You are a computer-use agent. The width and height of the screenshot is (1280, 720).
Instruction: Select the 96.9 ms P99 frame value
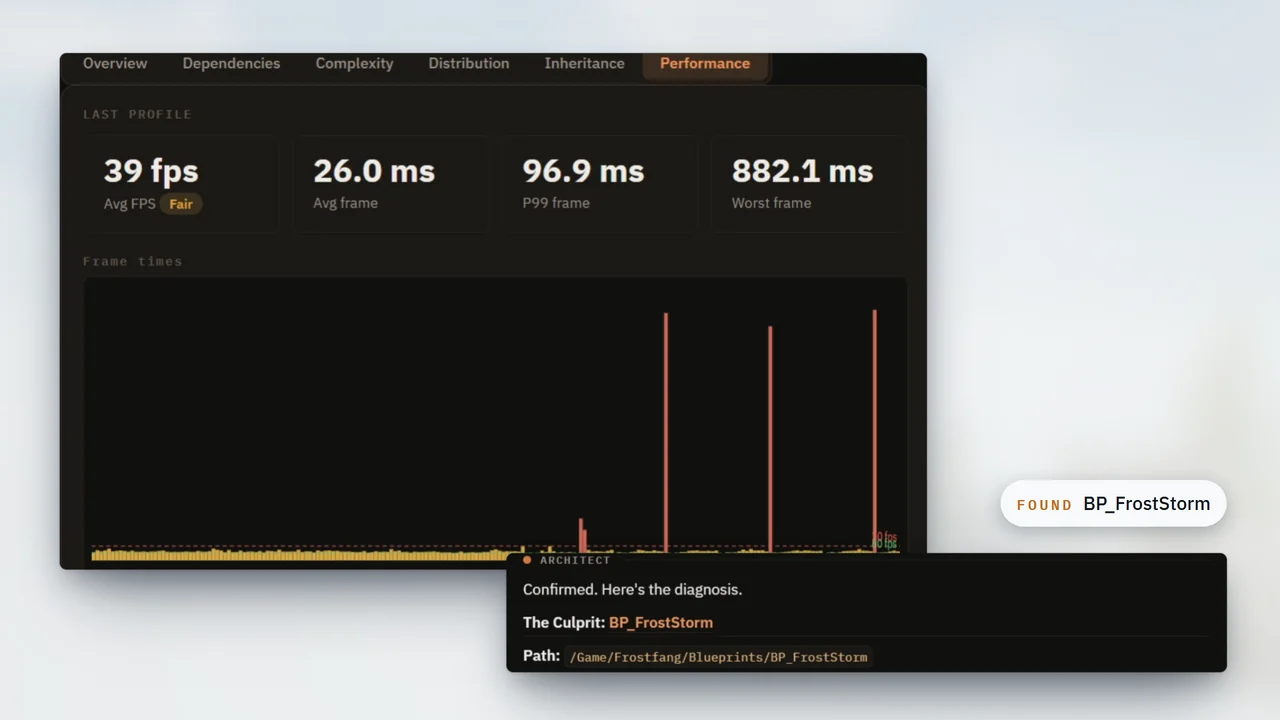(583, 171)
